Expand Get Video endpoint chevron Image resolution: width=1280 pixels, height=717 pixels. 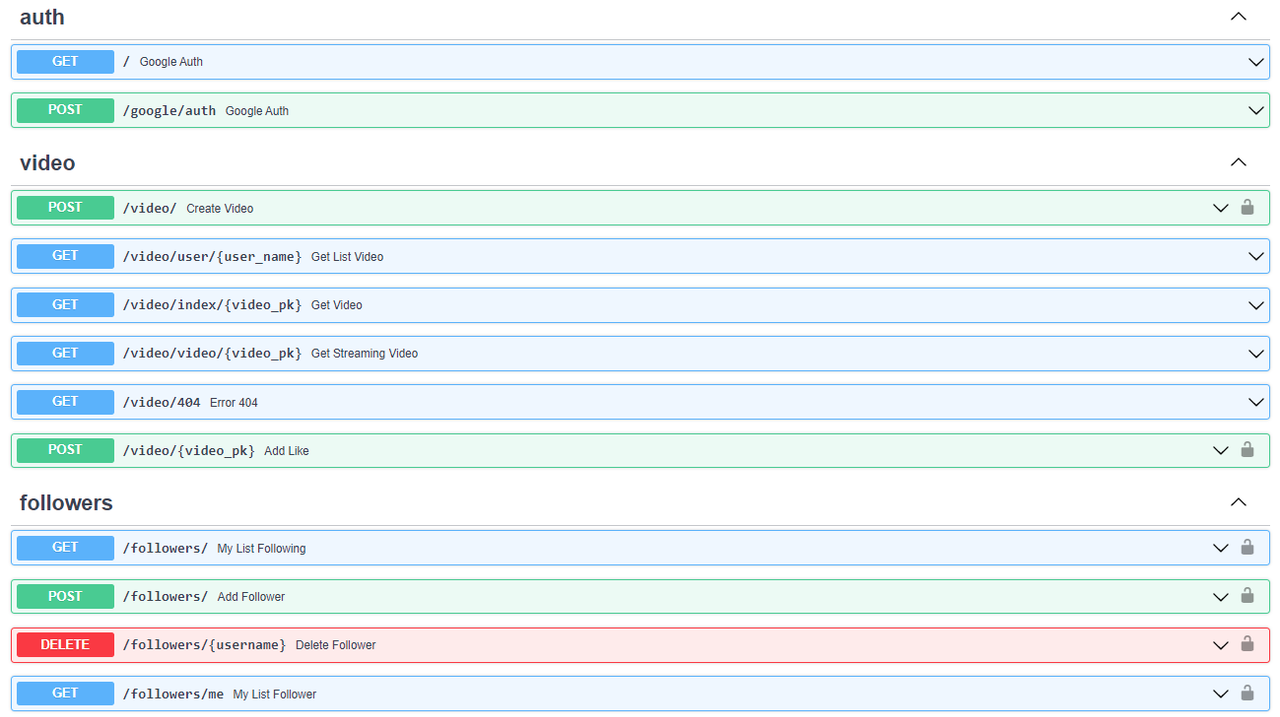(1257, 305)
